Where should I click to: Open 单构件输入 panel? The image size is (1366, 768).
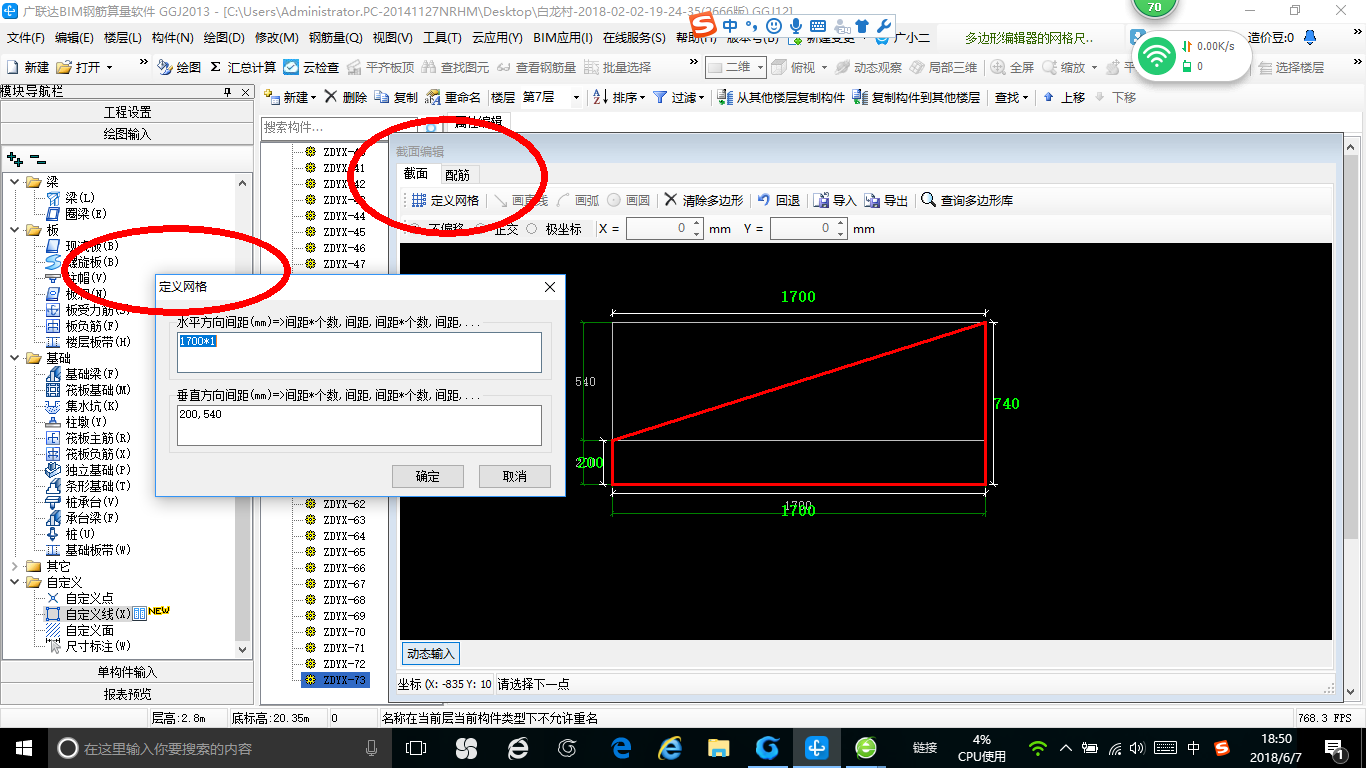pyautogui.click(x=127, y=672)
